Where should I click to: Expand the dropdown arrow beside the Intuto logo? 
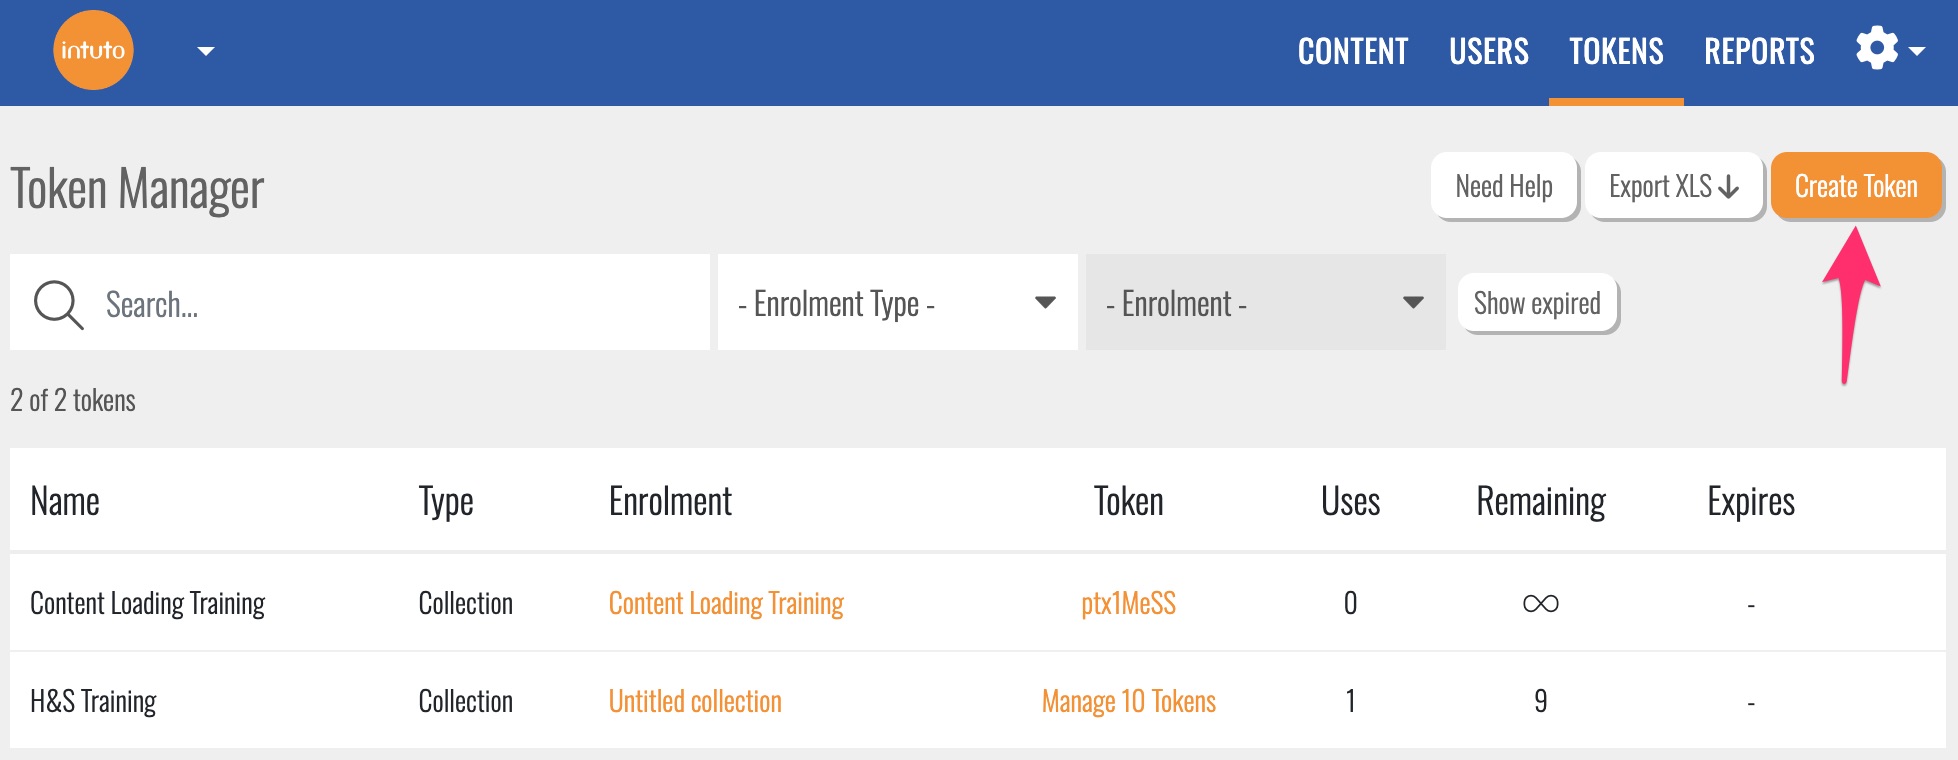206,51
